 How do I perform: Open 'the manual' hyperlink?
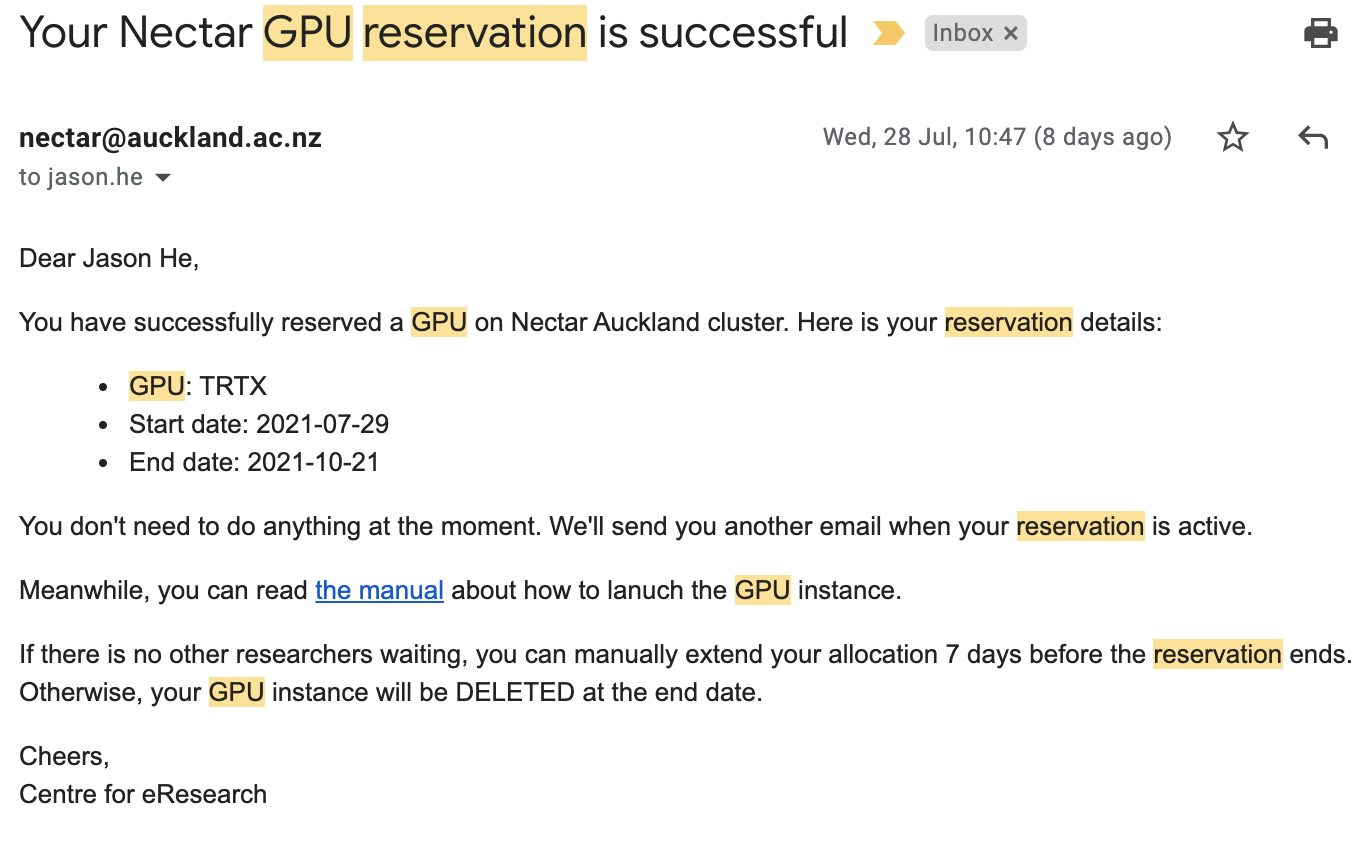tap(379, 590)
